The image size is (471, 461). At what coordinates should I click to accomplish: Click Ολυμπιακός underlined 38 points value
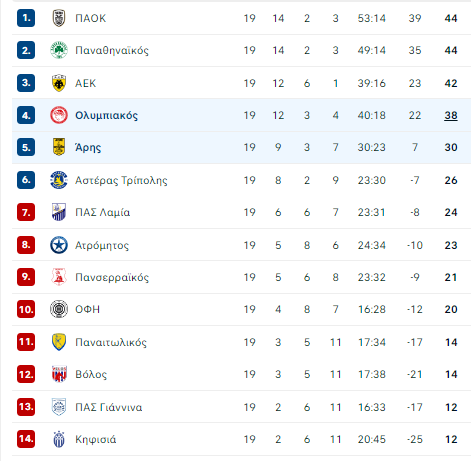pyautogui.click(x=451, y=115)
